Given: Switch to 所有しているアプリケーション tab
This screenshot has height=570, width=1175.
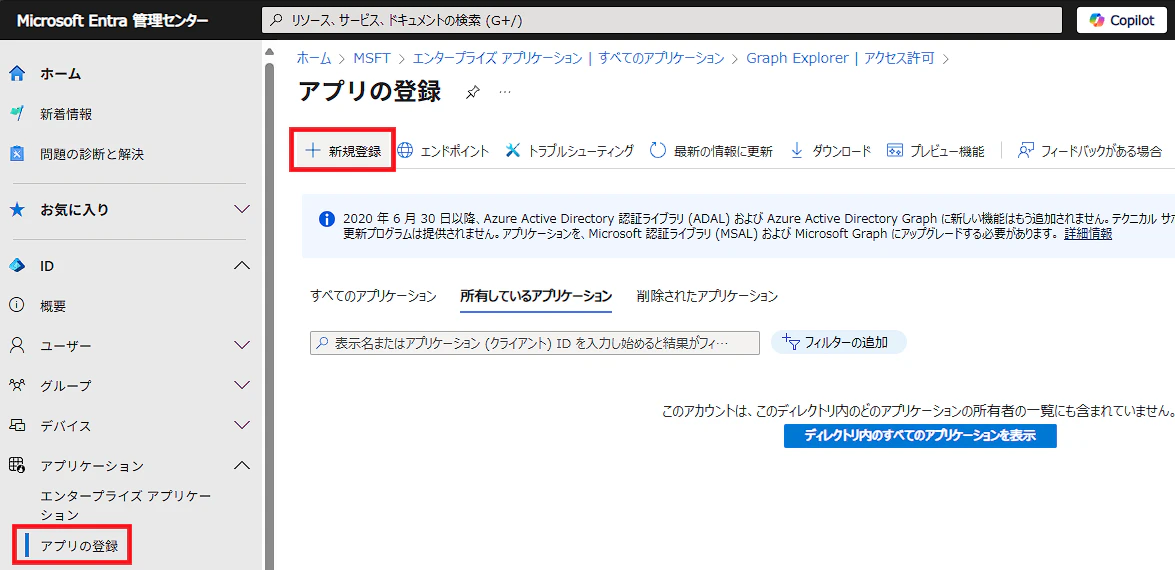Looking at the screenshot, I should [537, 296].
